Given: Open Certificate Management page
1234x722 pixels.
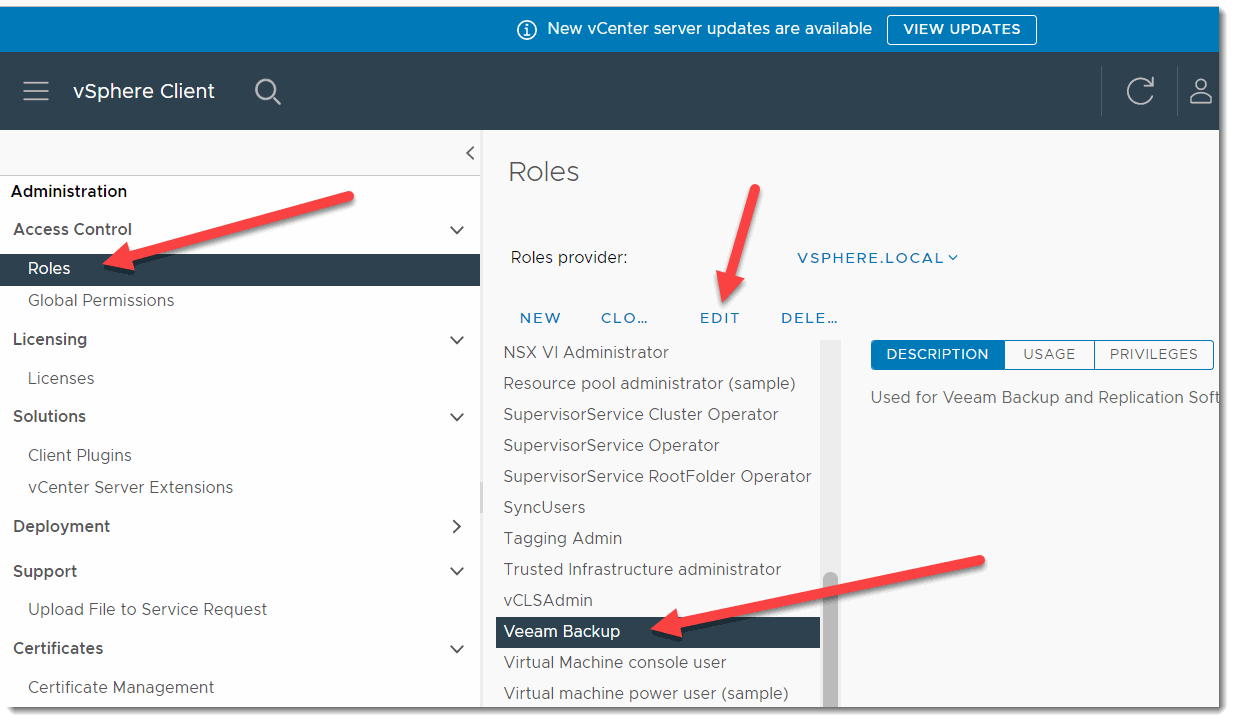Looking at the screenshot, I should click(121, 687).
